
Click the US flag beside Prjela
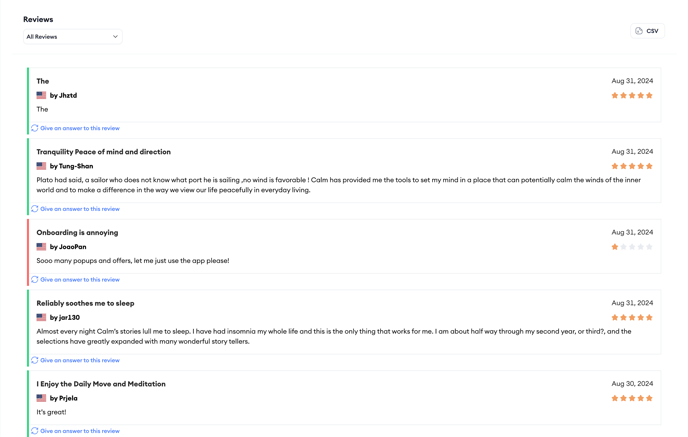tap(41, 398)
